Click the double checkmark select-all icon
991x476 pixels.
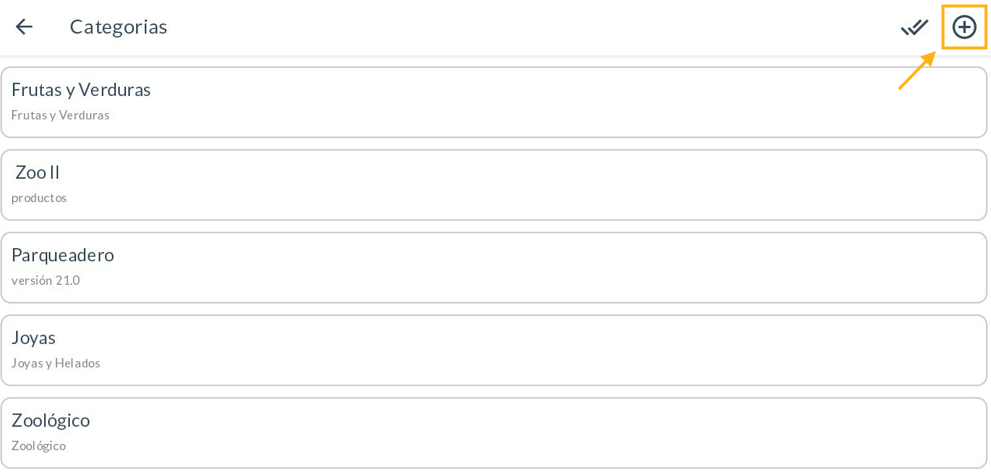914,27
